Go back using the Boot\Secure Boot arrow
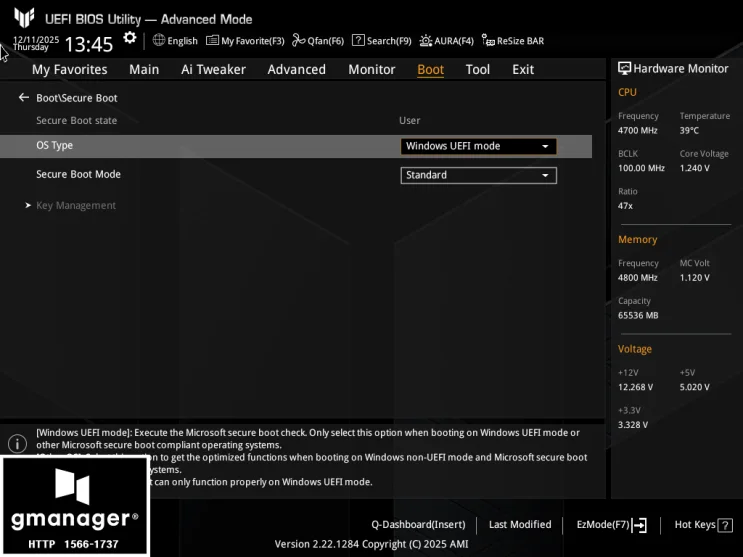743x557 pixels. (24, 98)
